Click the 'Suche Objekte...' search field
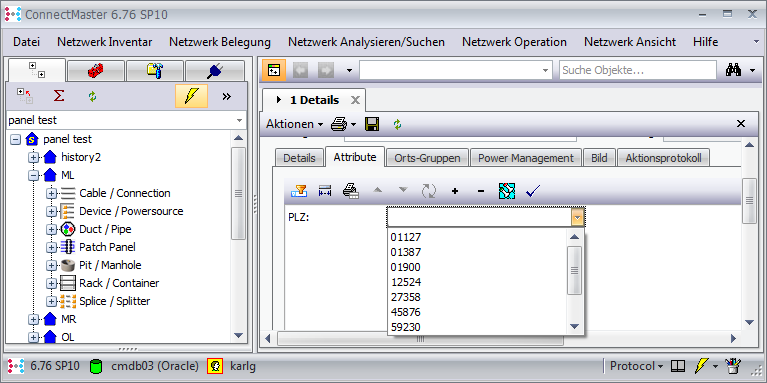The image size is (767, 383). [637, 70]
